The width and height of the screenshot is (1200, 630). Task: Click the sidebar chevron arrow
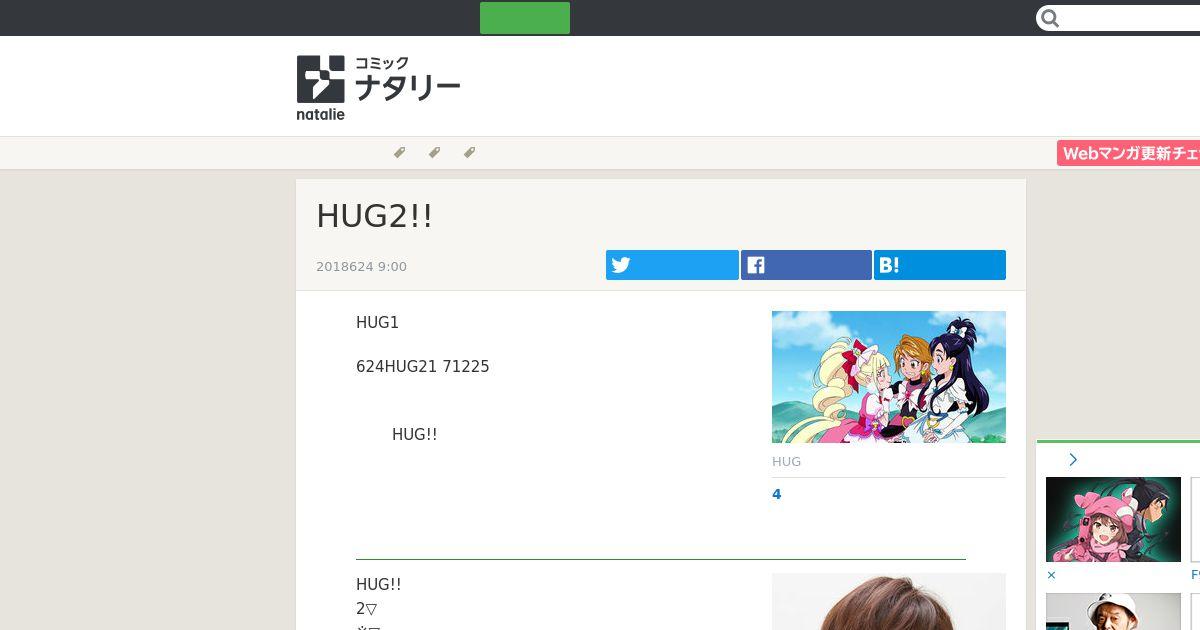tap(1073, 460)
